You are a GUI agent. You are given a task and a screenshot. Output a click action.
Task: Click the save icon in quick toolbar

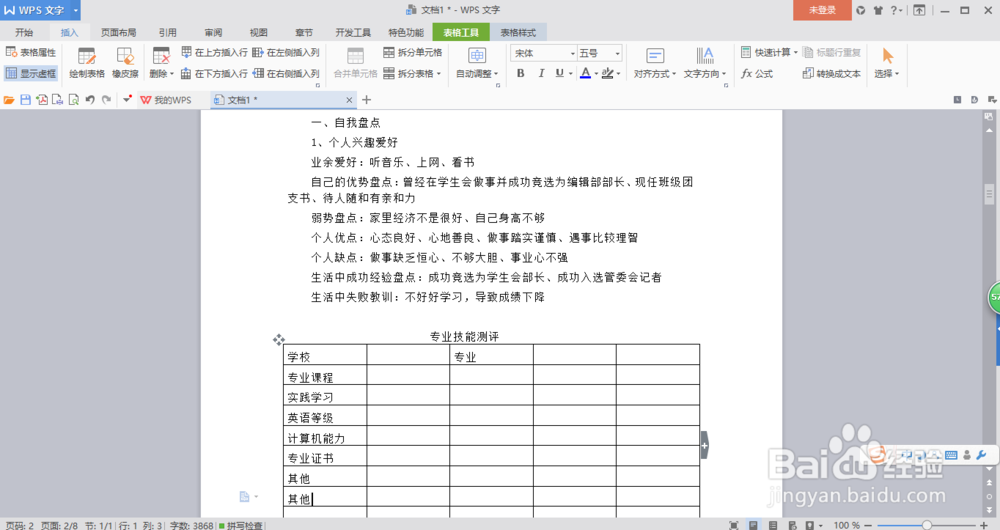pyautogui.click(x=26, y=99)
